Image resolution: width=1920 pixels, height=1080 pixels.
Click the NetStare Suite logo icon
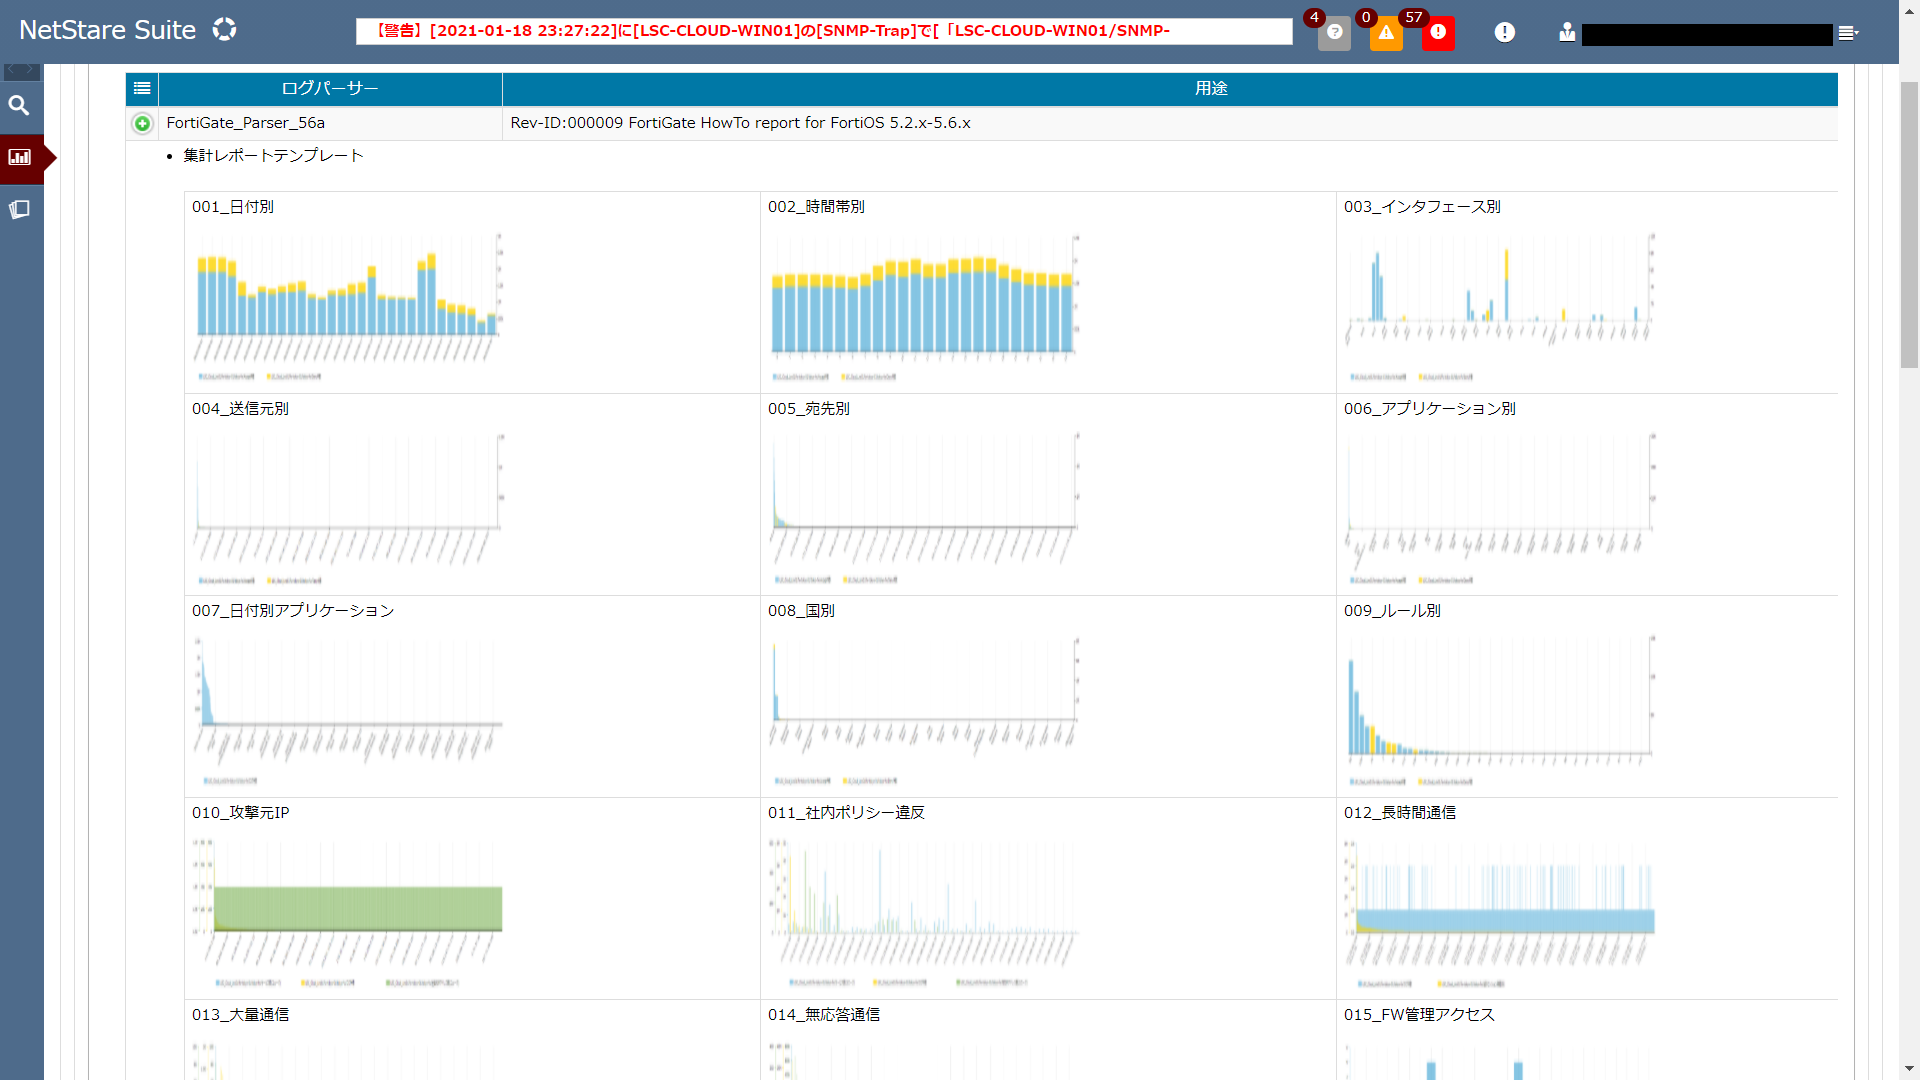point(225,30)
